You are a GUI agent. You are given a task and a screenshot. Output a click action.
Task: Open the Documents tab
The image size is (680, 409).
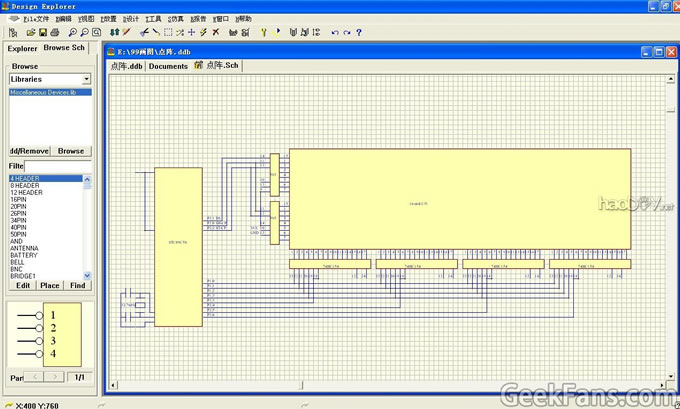(x=168, y=66)
